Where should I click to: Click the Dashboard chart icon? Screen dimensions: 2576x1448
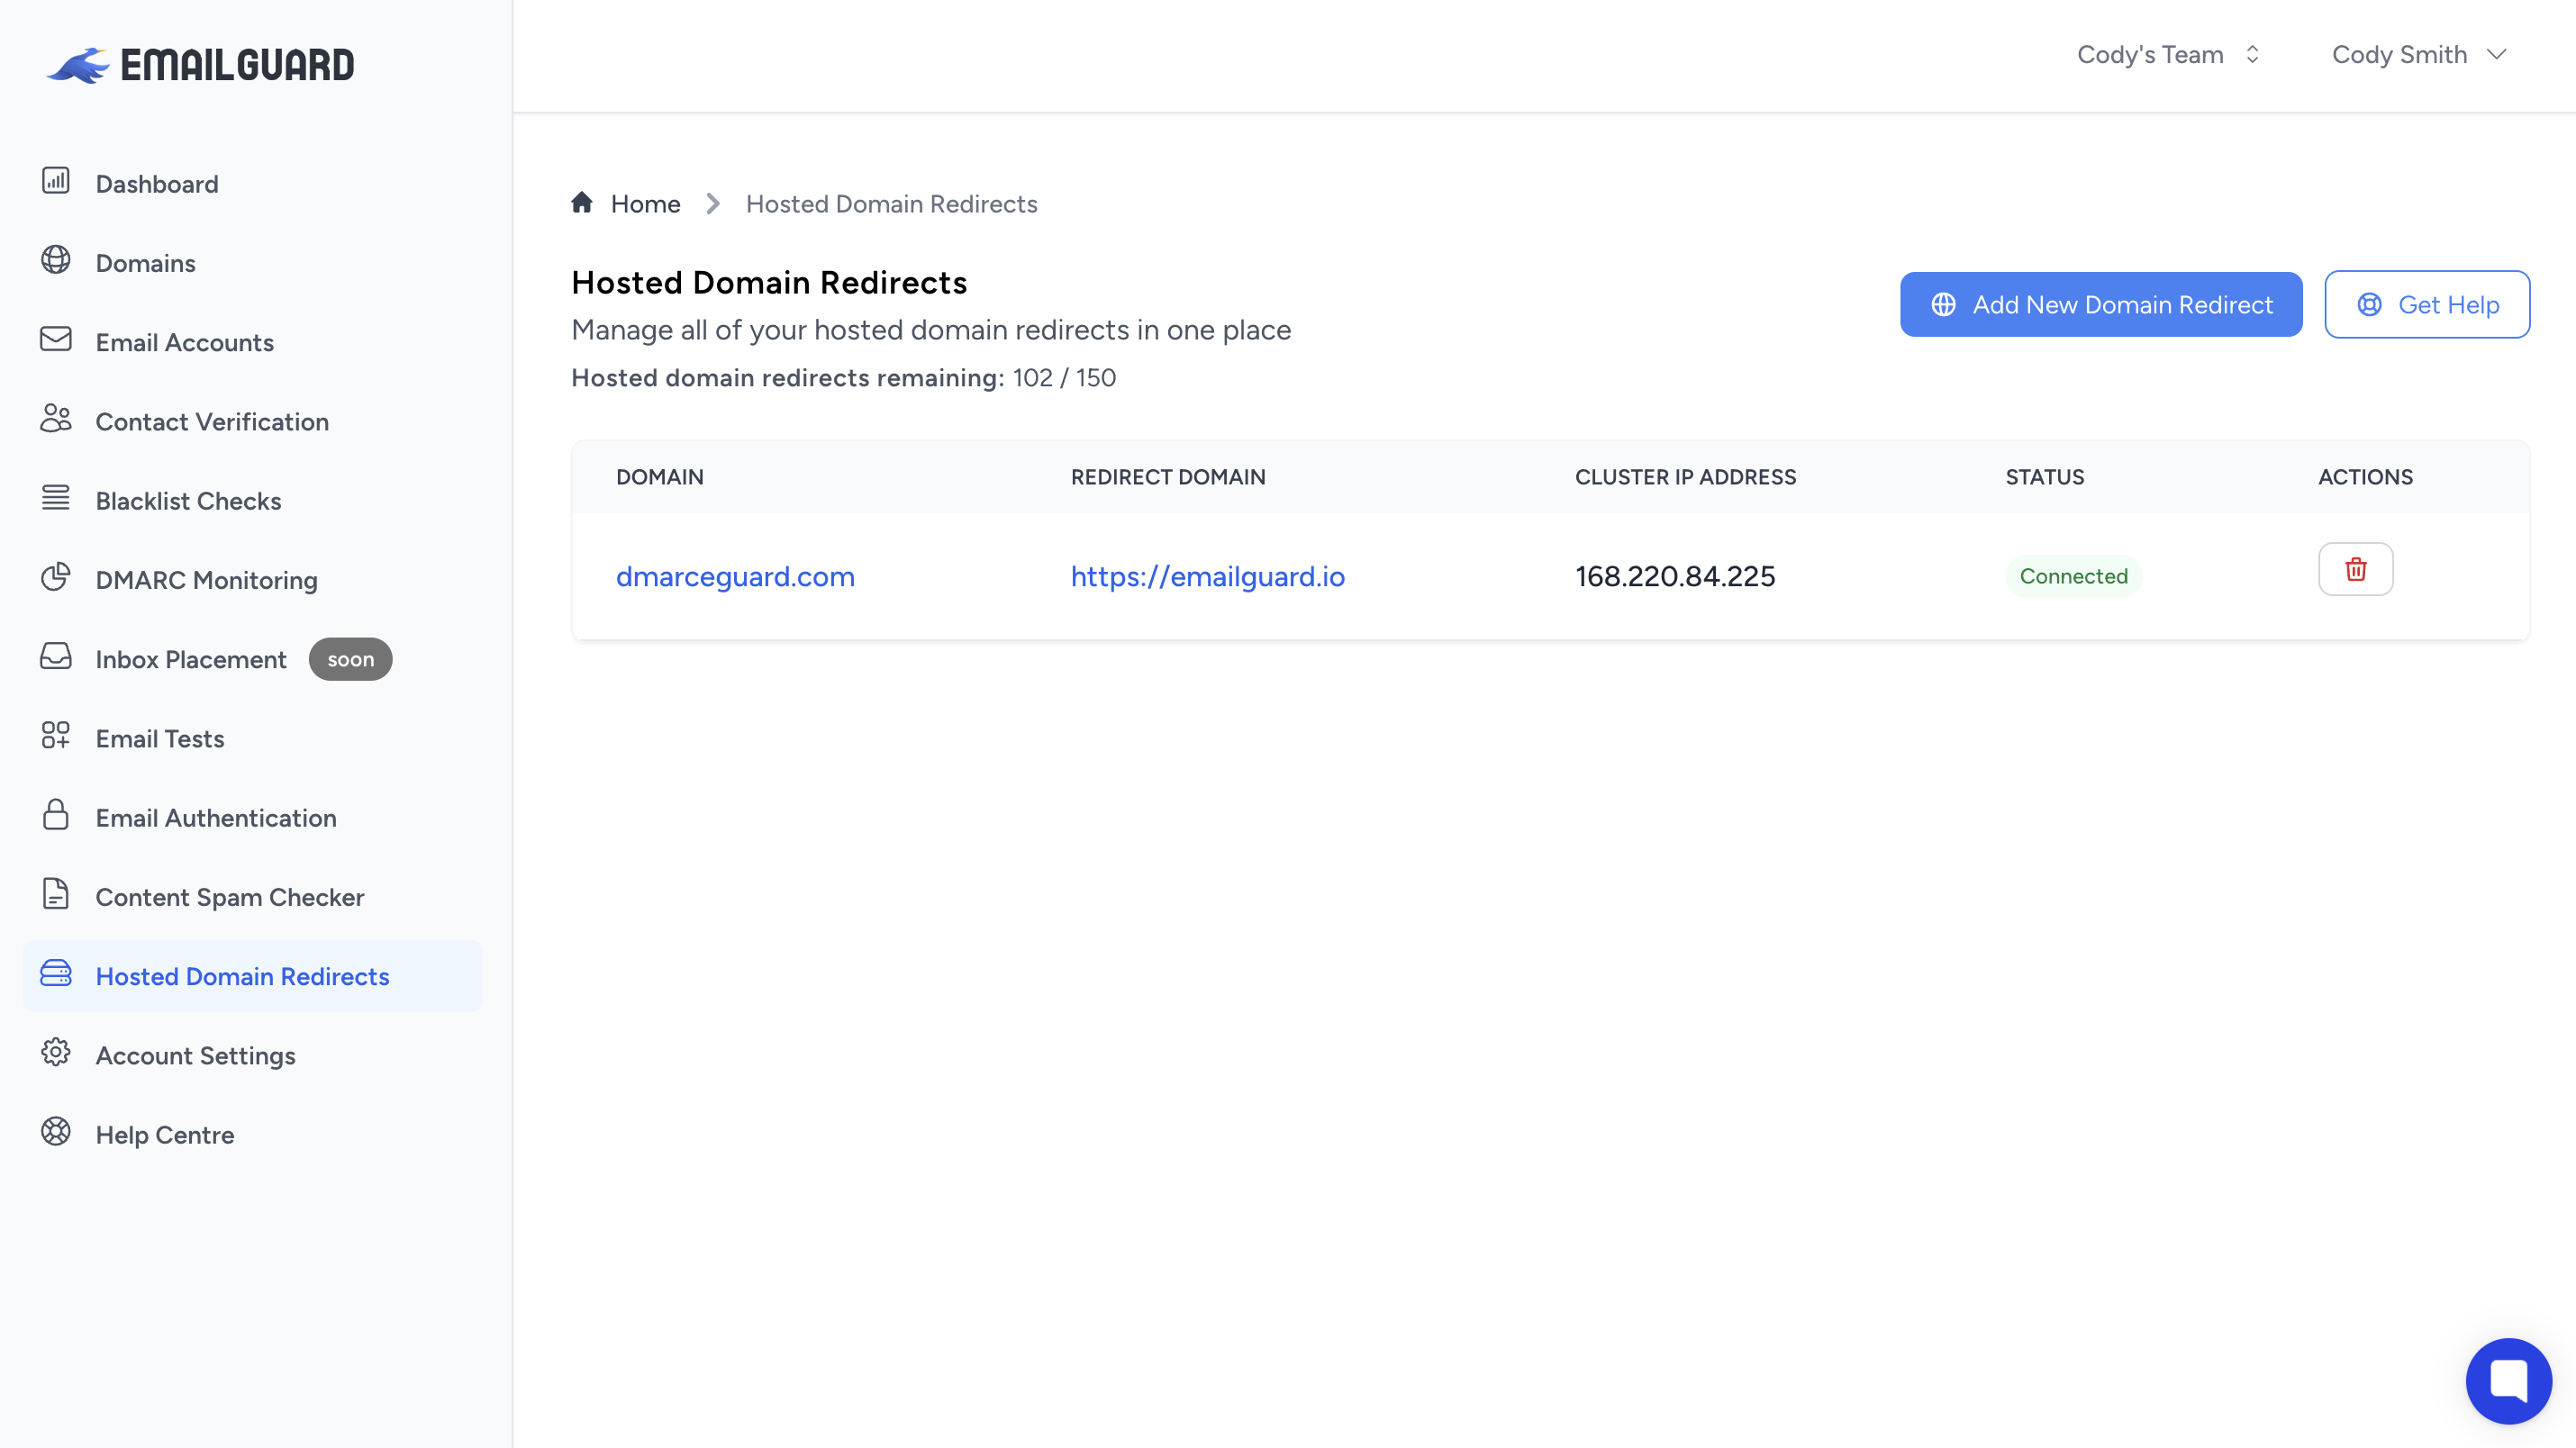56,181
